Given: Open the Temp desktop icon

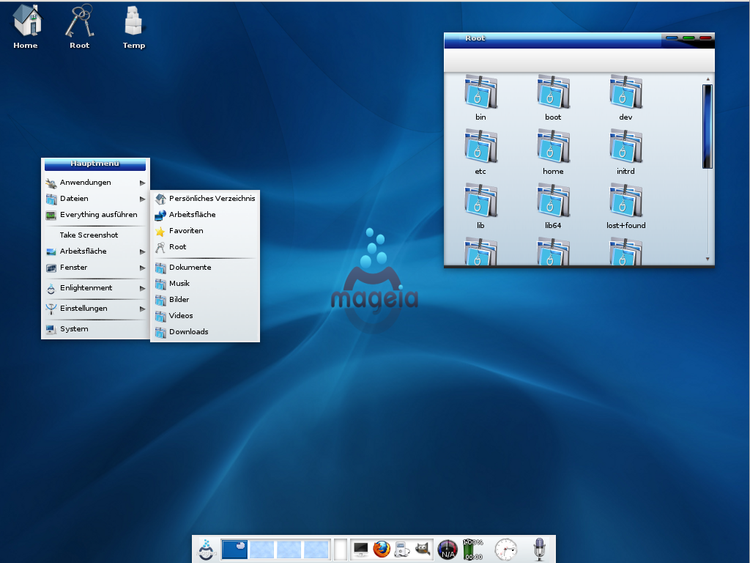Looking at the screenshot, I should pyautogui.click(x=133, y=23).
